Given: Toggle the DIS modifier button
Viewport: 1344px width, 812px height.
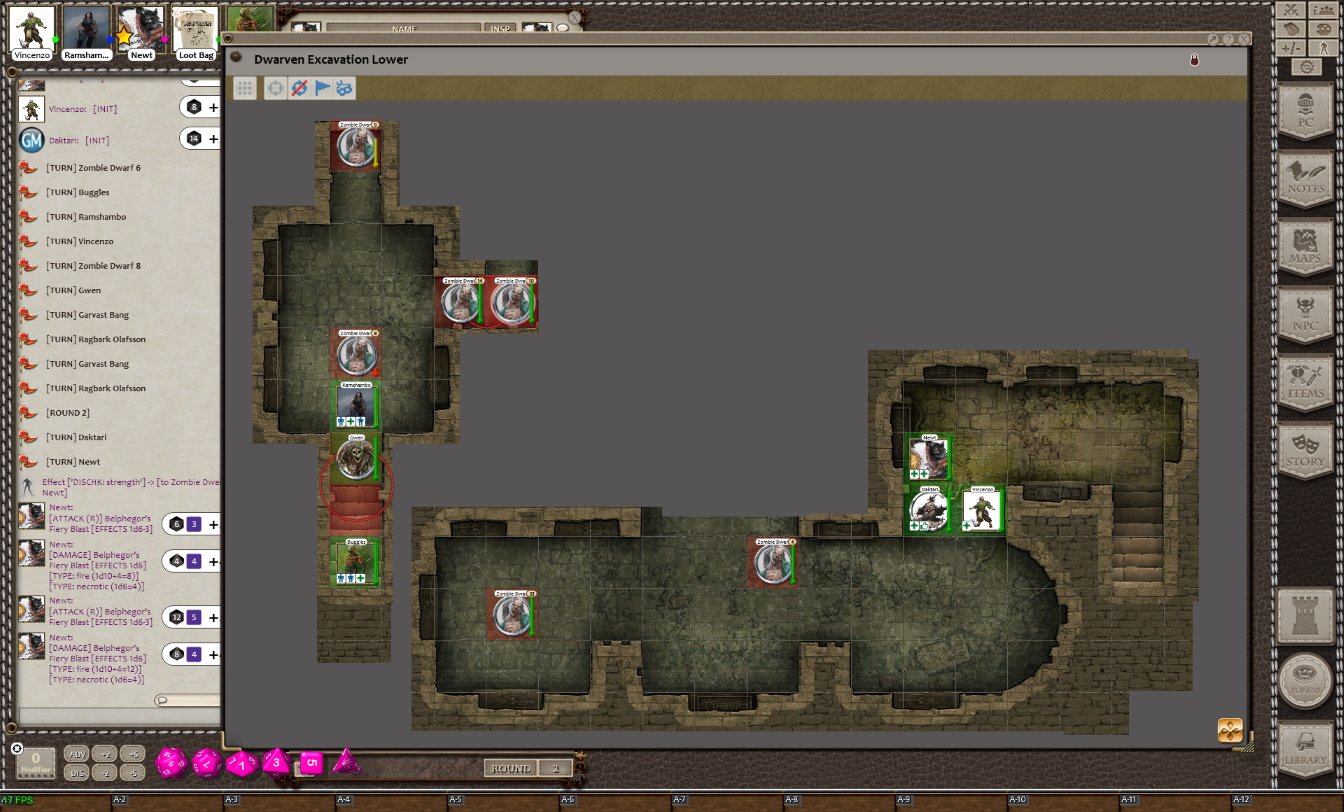Looking at the screenshot, I should click(x=77, y=772).
